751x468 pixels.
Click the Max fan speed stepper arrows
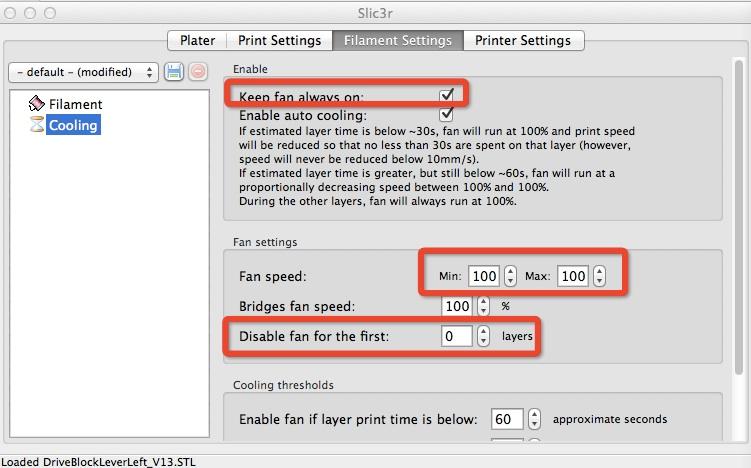(599, 276)
